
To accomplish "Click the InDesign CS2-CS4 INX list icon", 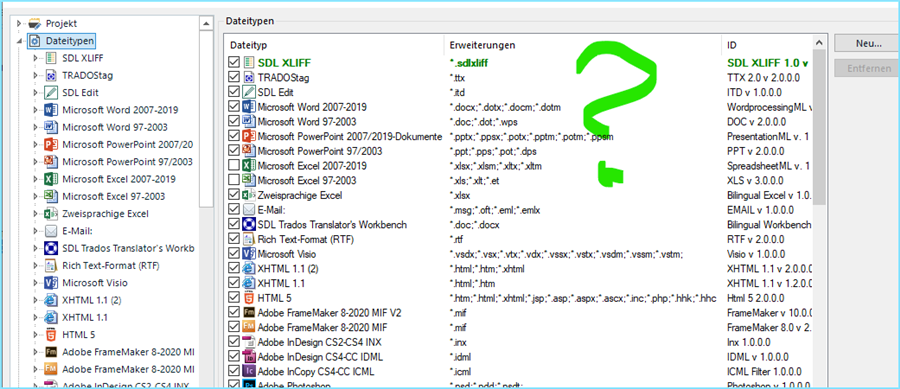I will click(x=249, y=342).
